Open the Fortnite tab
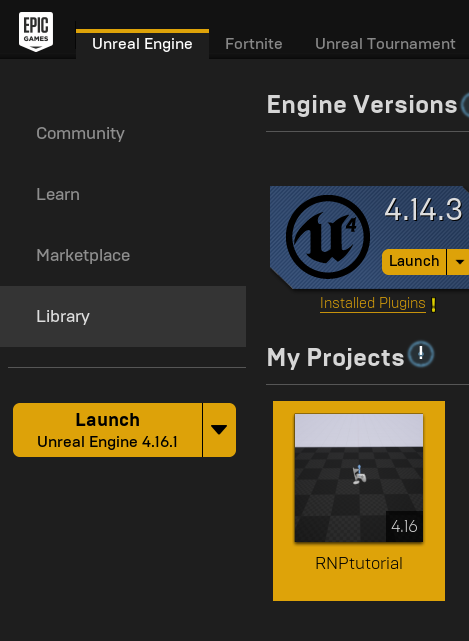Image resolution: width=469 pixels, height=641 pixels. point(254,44)
